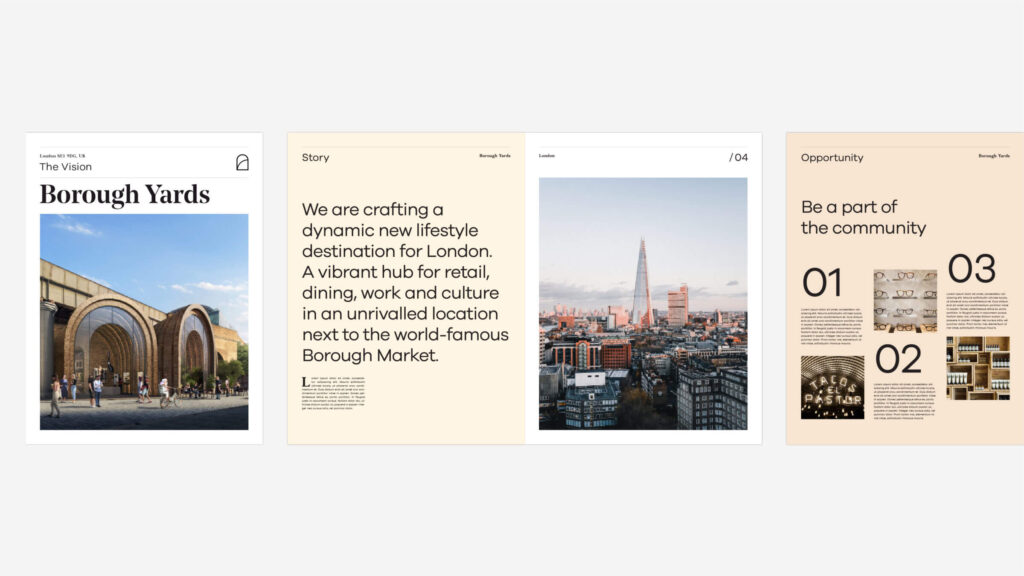Click the 'Opportunity' section label
The width and height of the screenshot is (1024, 576).
831,158
